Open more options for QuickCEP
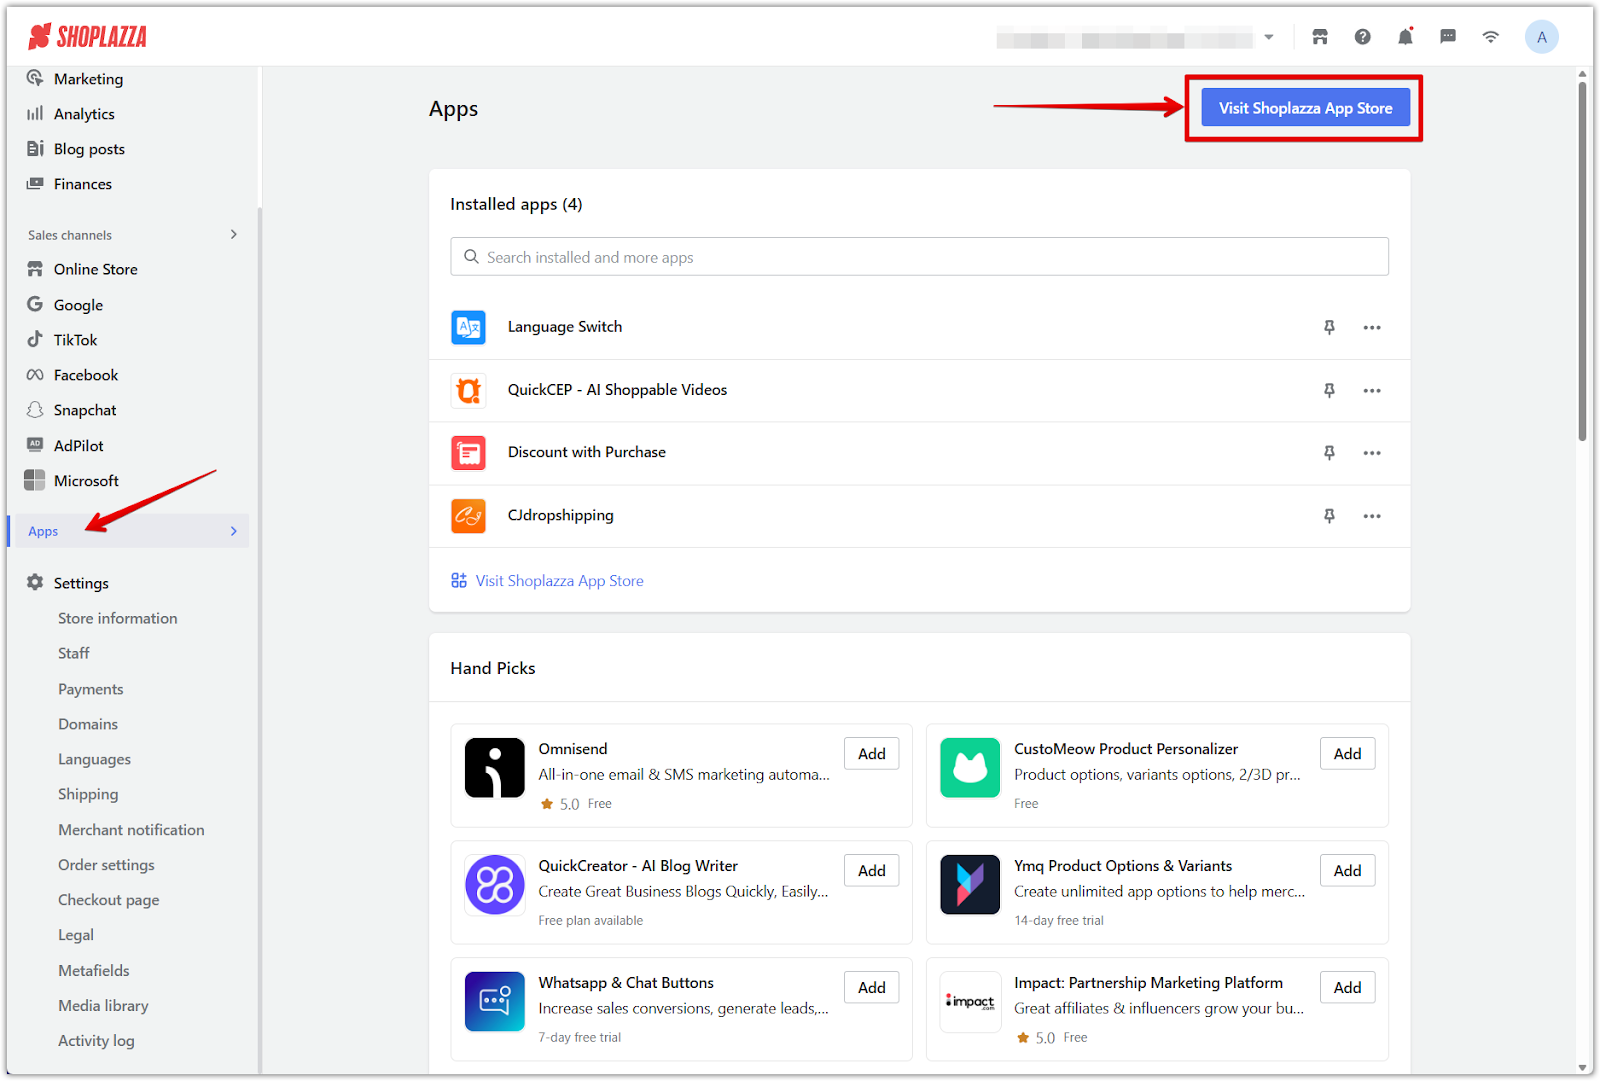Screen dimensions: 1600x1081 1372,390
